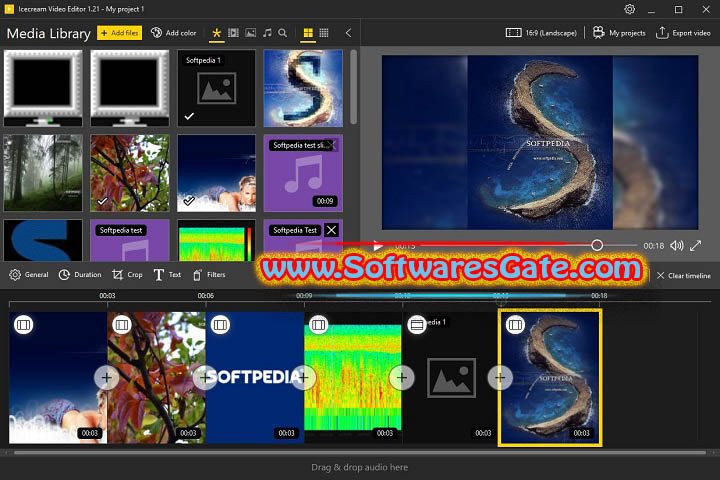This screenshot has height=480, width=720.
Task: Expand the preview to fullscreen
Action: click(x=696, y=246)
